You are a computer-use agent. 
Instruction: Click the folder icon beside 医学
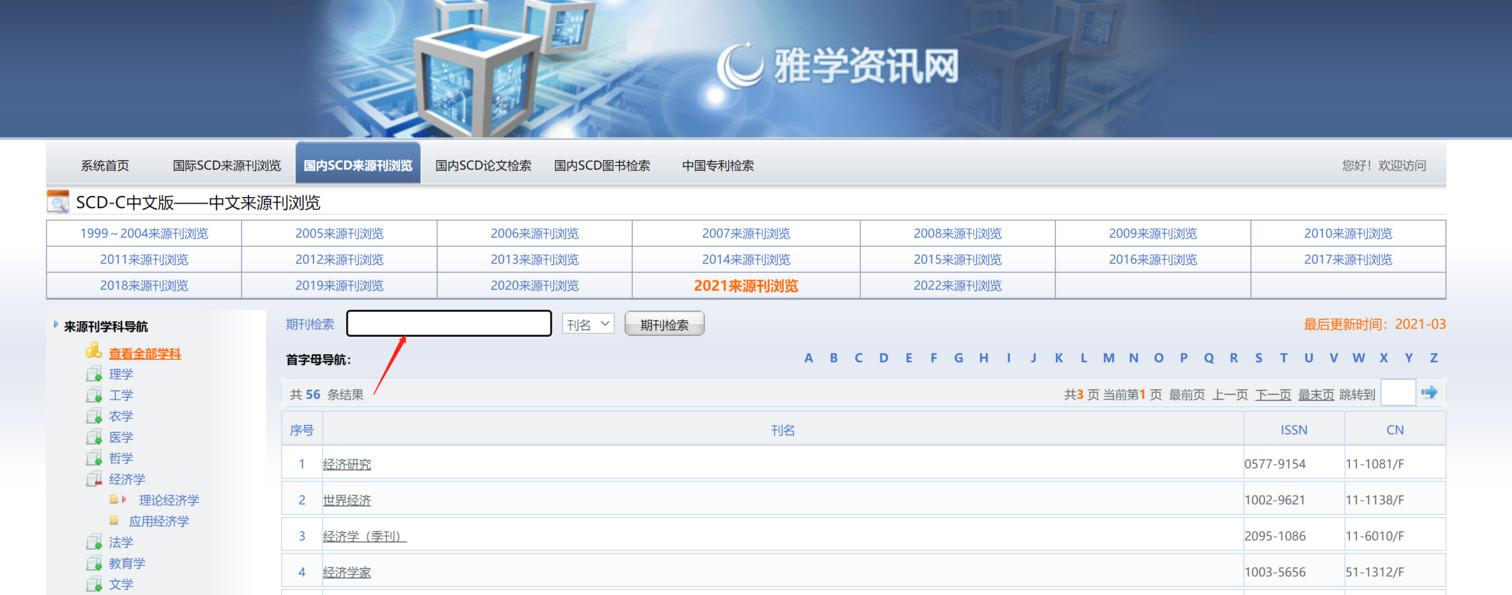tap(94, 437)
